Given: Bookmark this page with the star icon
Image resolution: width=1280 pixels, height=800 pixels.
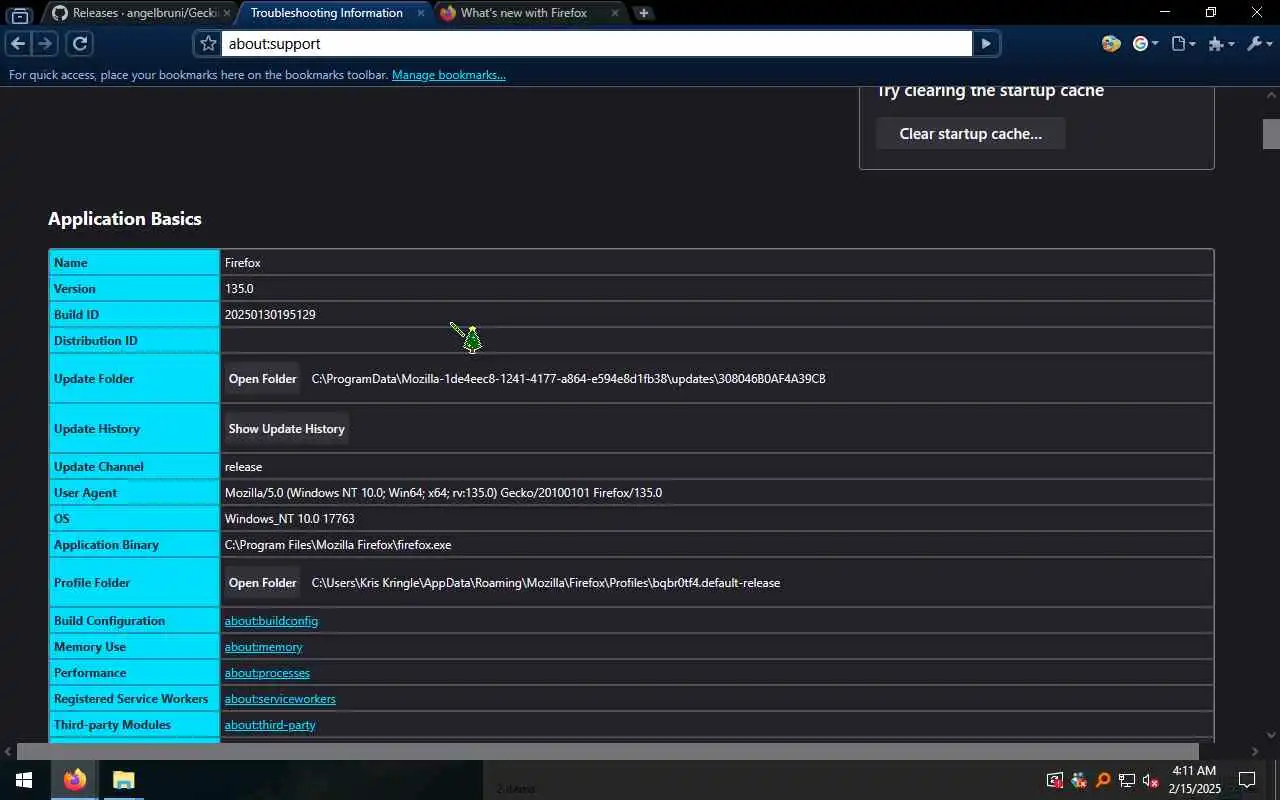Looking at the screenshot, I should click(208, 44).
